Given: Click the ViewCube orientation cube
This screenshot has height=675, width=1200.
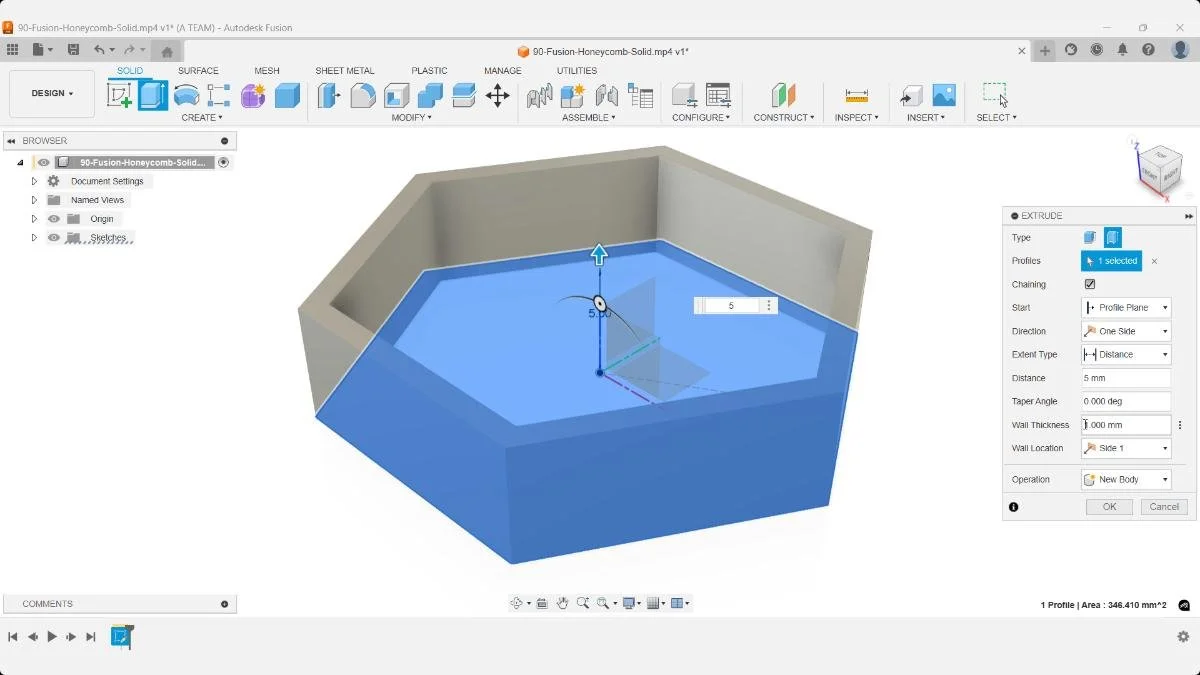Looking at the screenshot, I should [x=1161, y=170].
